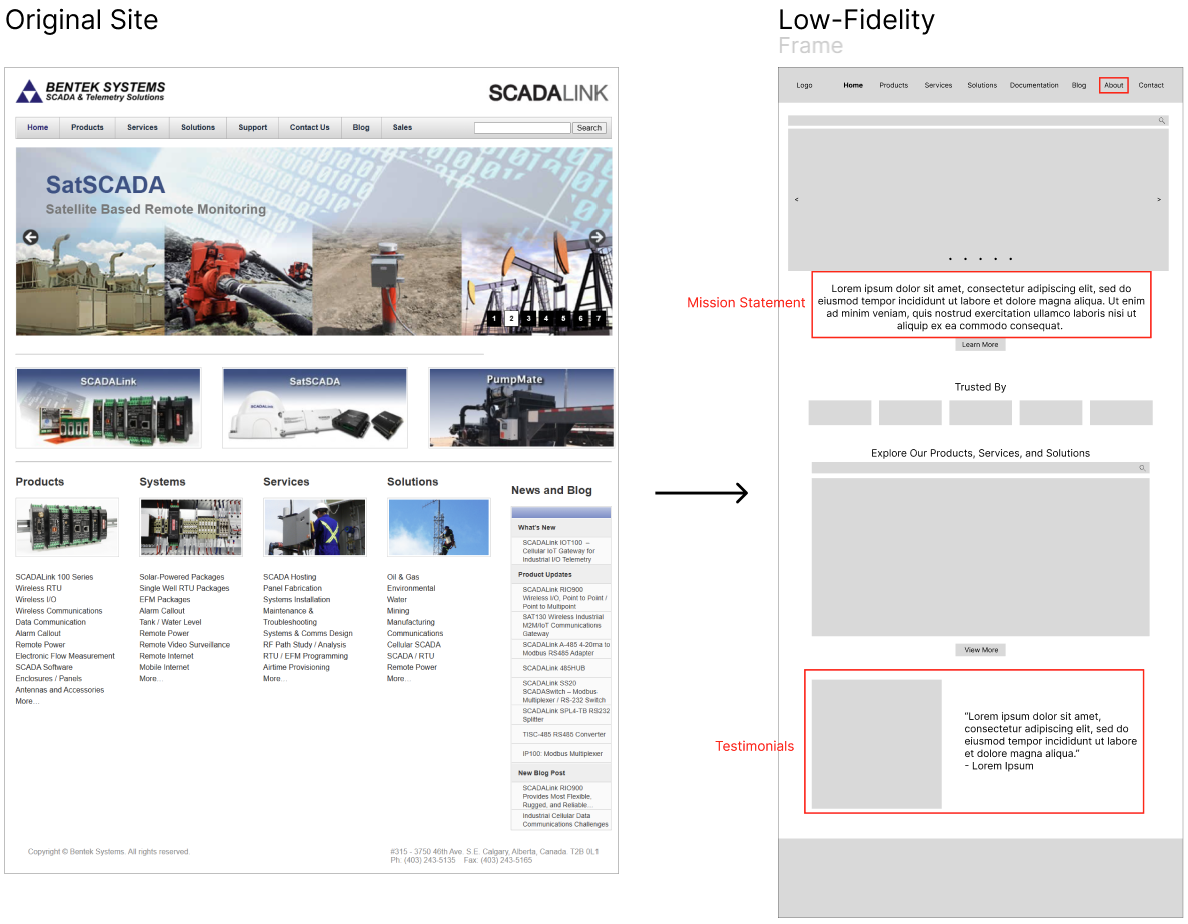Open Solar-Powered Packages link
Image resolution: width=1188 pixels, height=924 pixels.
pos(182,577)
